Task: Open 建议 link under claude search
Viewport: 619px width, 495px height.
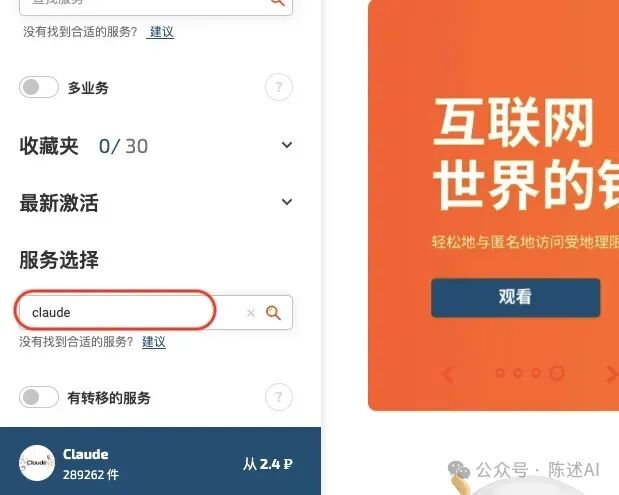Action: [154, 342]
